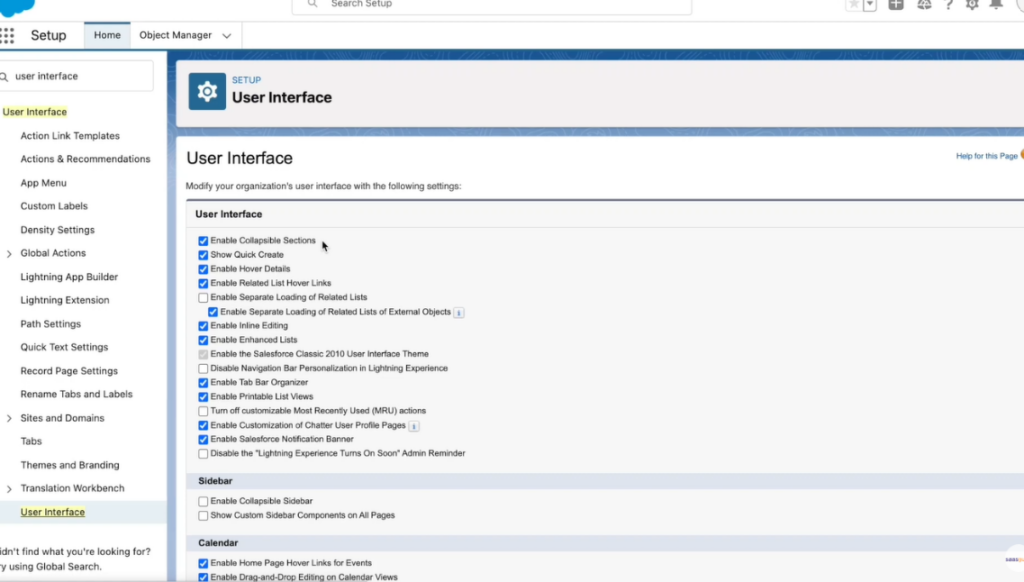Open Help for this Page link

(986, 156)
